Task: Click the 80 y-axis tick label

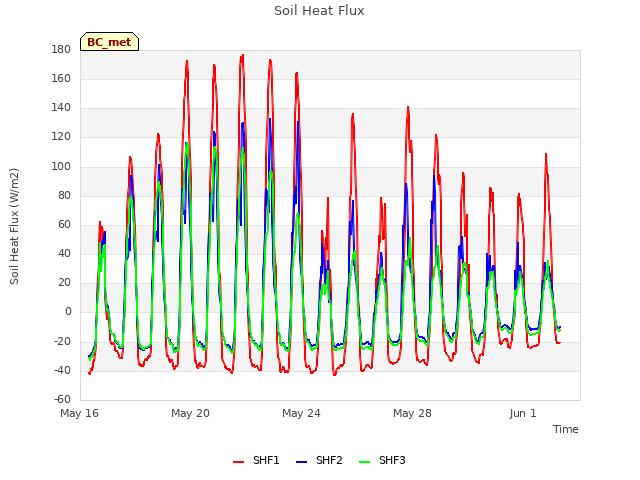Action: [x=64, y=195]
